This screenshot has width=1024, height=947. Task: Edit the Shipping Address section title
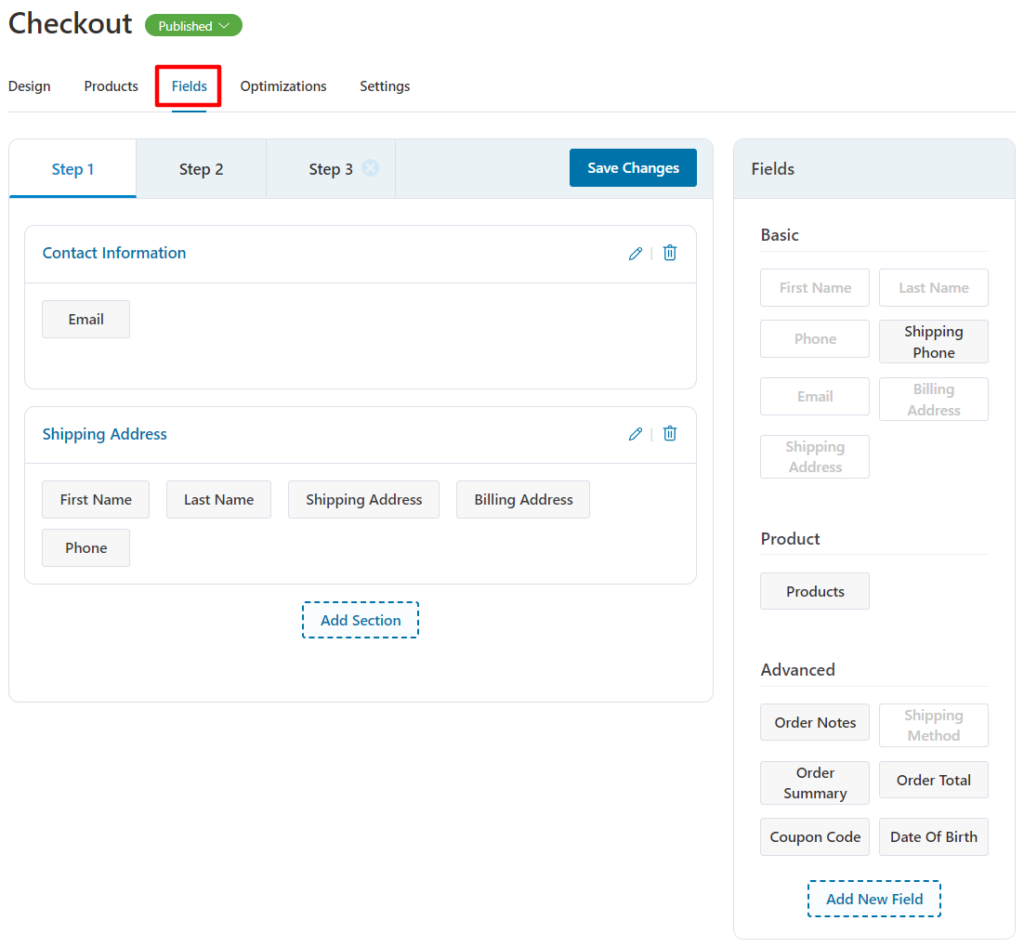tap(635, 434)
